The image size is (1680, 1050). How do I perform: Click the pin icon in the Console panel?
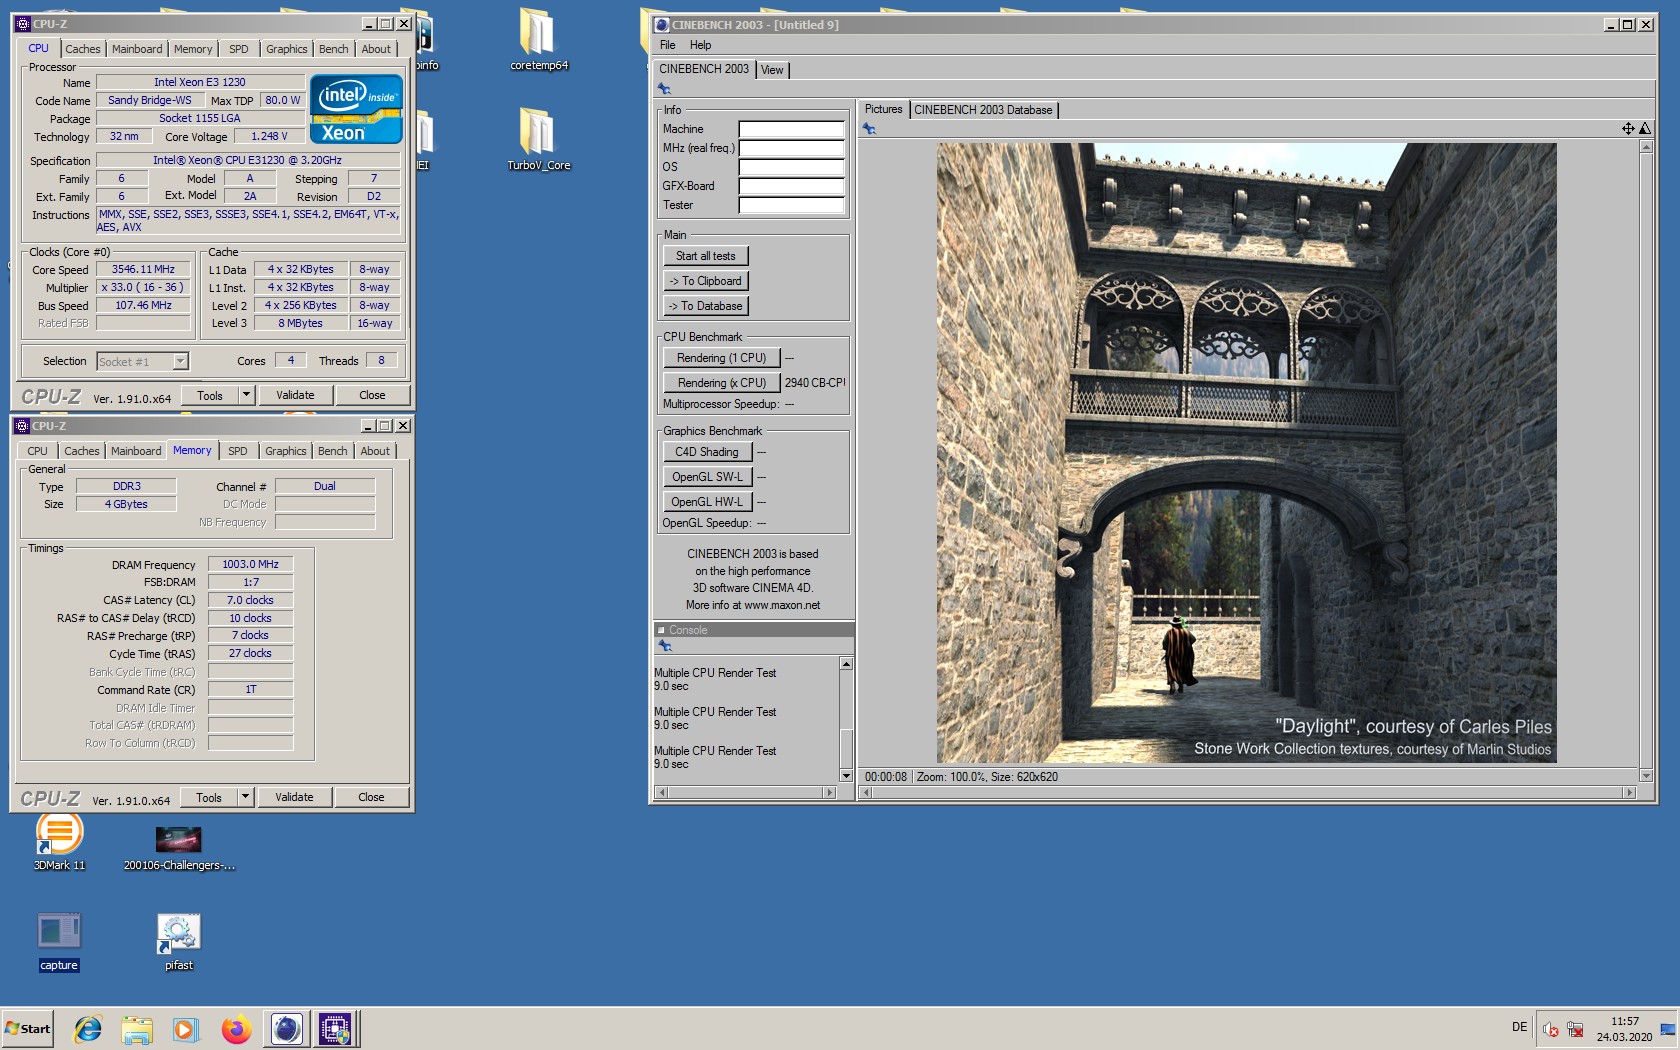[x=665, y=646]
